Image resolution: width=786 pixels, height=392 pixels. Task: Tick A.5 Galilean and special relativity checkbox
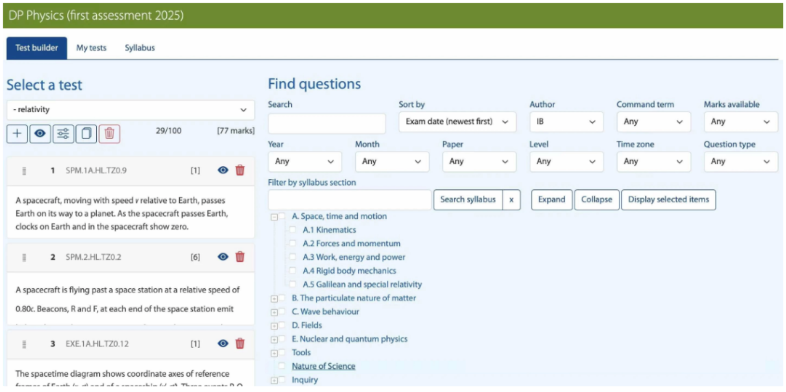click(x=292, y=284)
